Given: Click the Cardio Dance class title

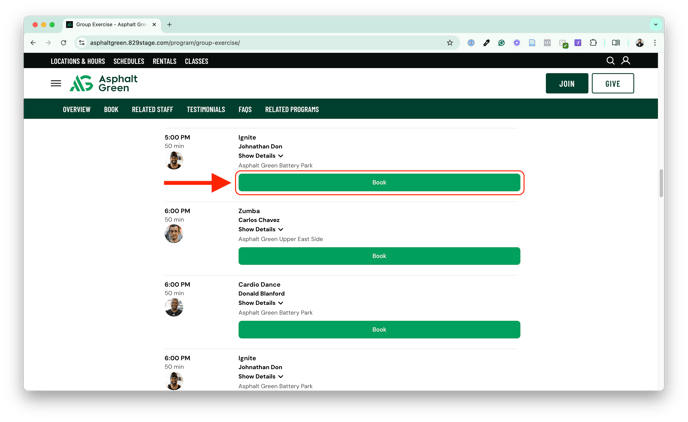Looking at the screenshot, I should (259, 285).
